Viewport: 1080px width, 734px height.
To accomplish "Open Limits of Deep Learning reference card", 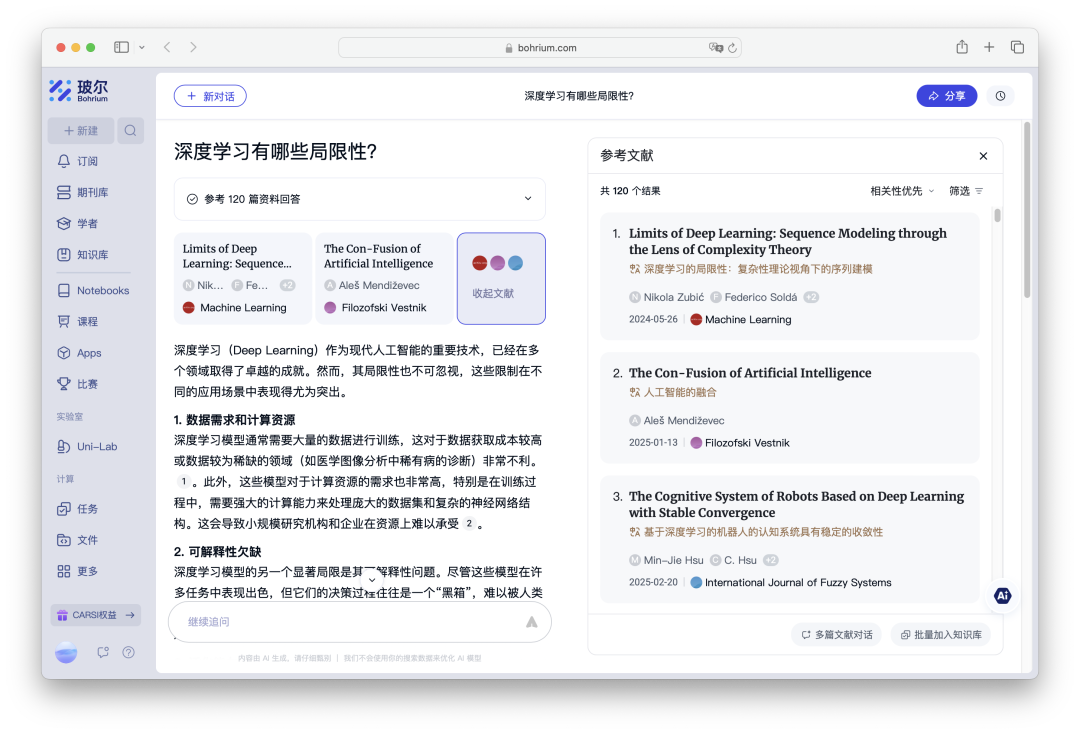I will (242, 278).
